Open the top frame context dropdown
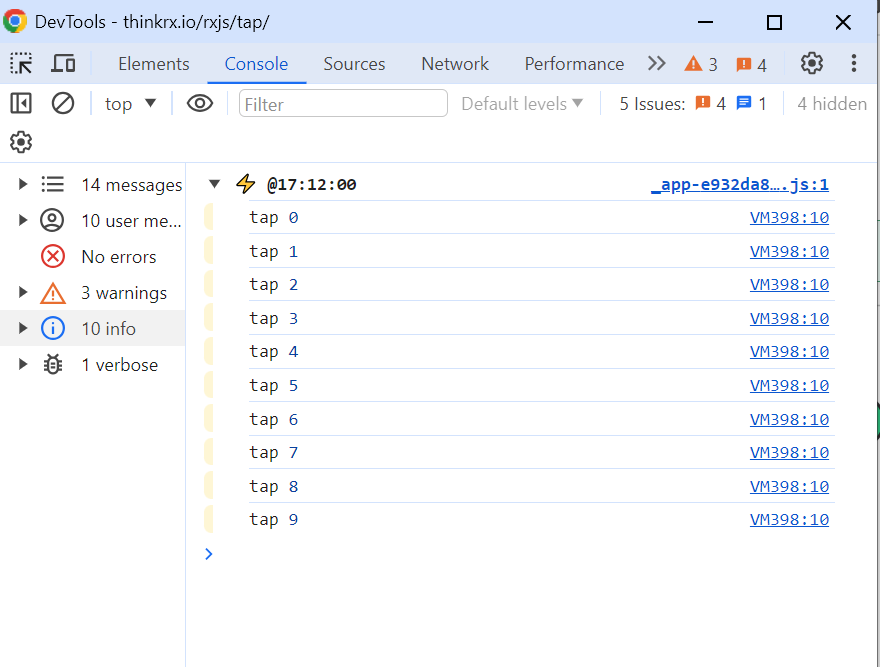880x667 pixels. 128,103
